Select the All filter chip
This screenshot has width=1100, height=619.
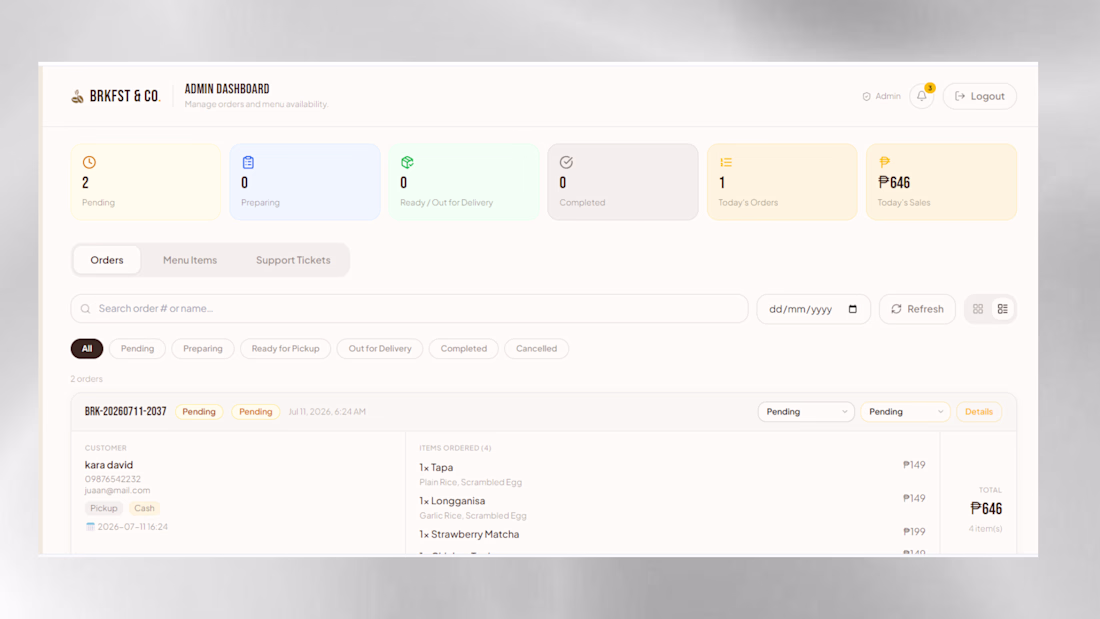point(87,349)
